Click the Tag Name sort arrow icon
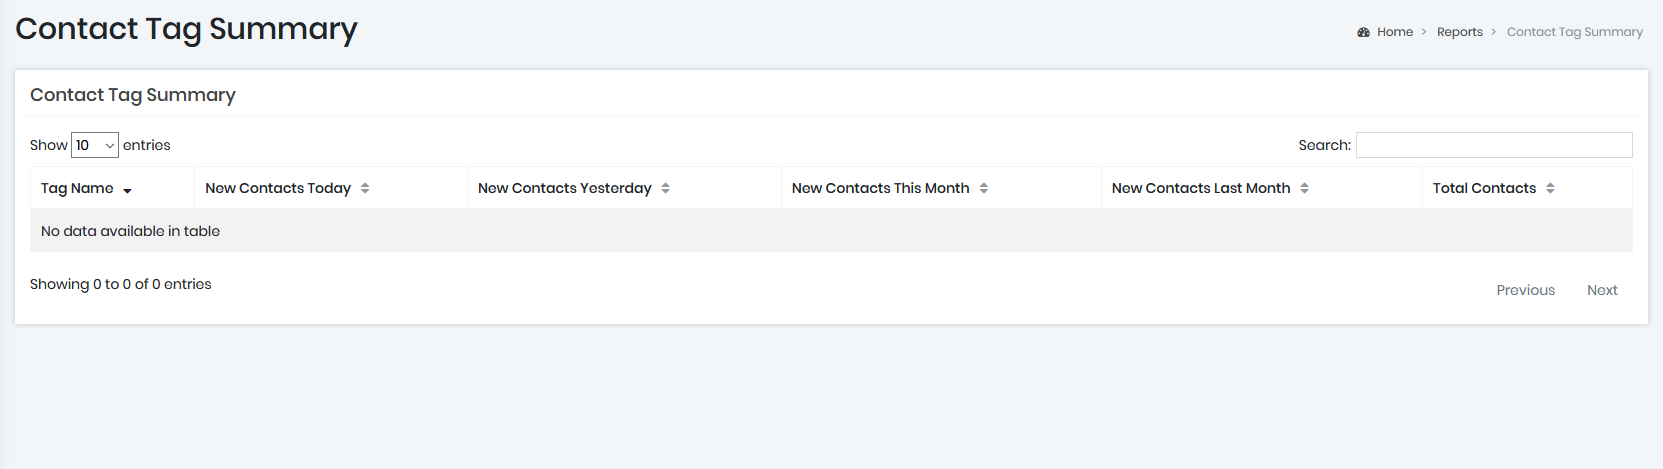 127,190
